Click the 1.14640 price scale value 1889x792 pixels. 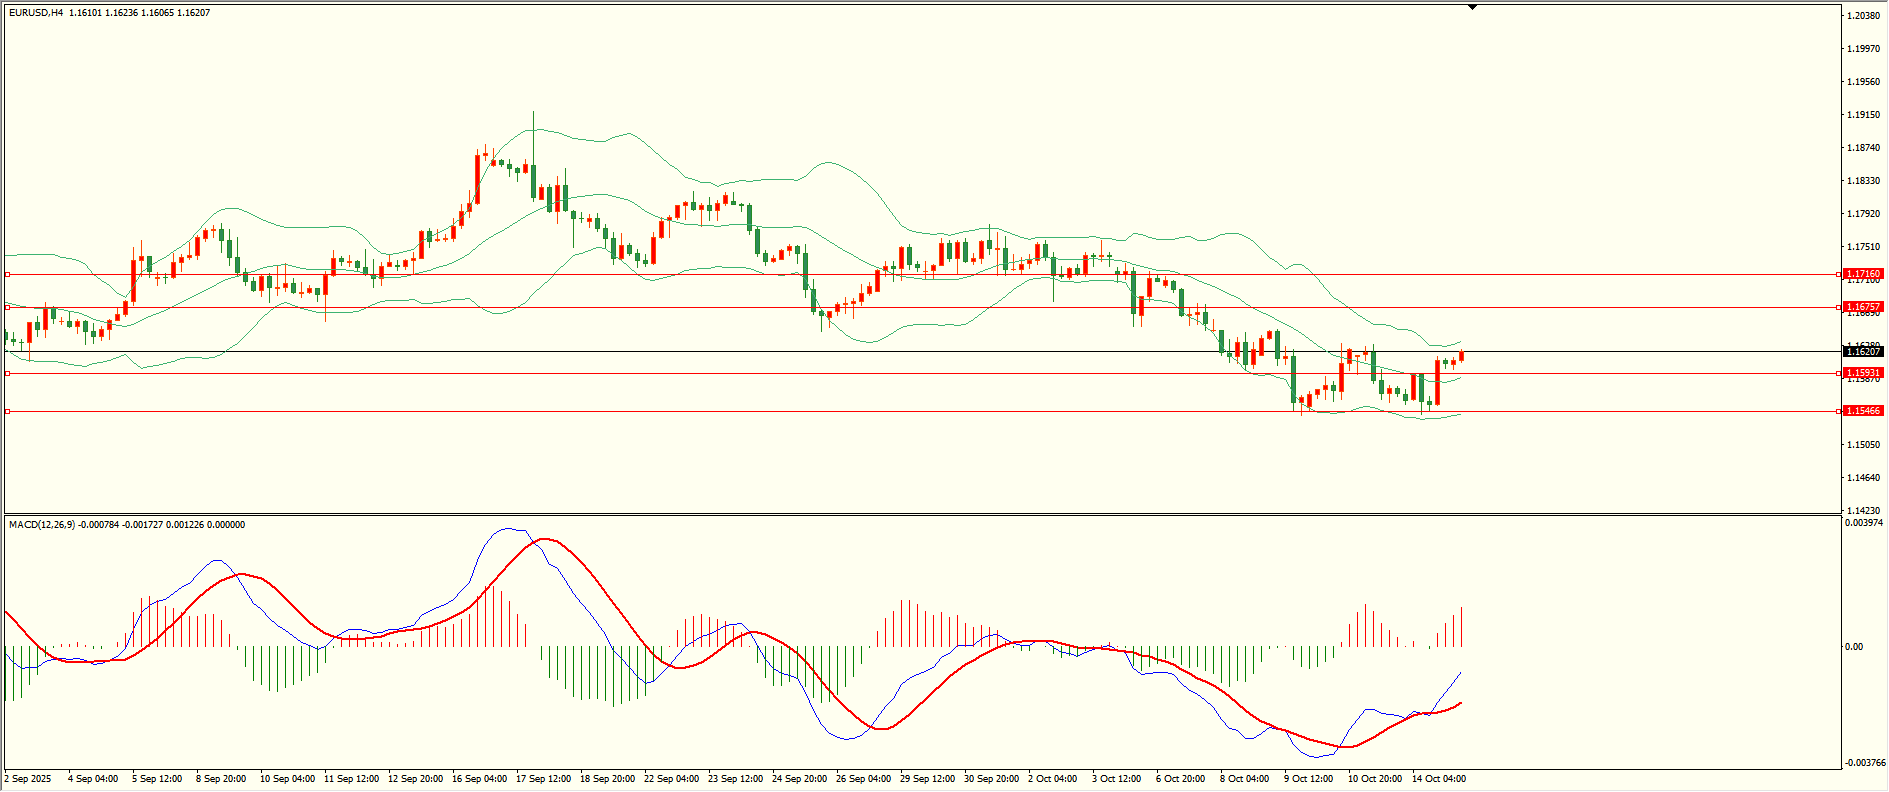click(1862, 478)
